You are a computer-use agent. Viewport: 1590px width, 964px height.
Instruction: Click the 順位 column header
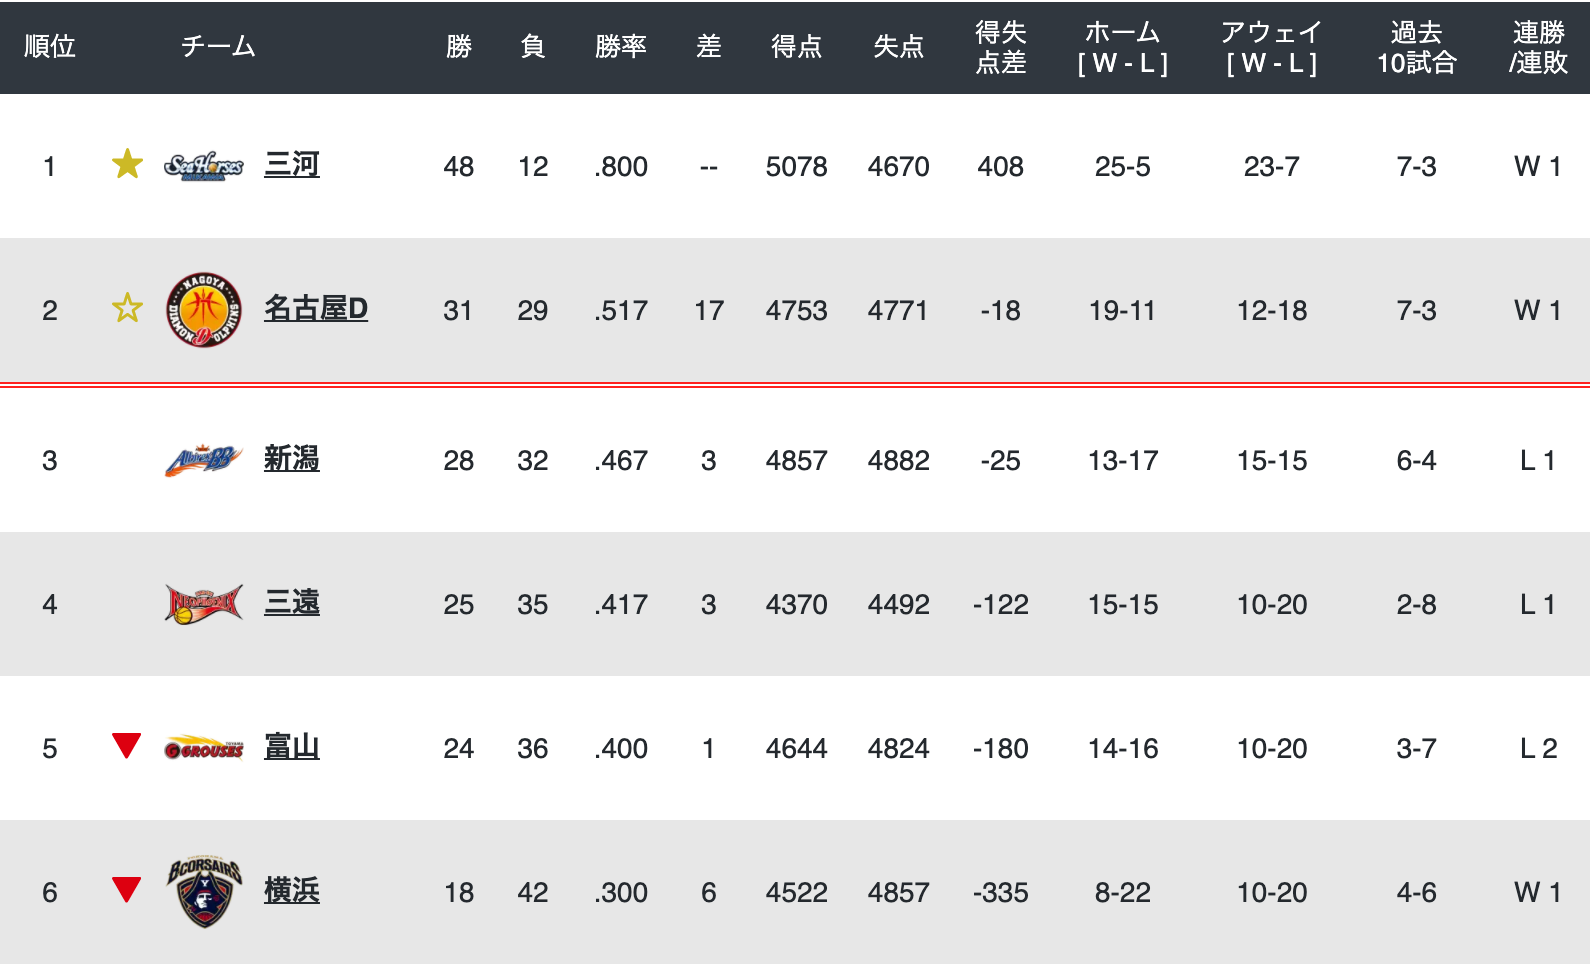pyautogui.click(x=50, y=47)
